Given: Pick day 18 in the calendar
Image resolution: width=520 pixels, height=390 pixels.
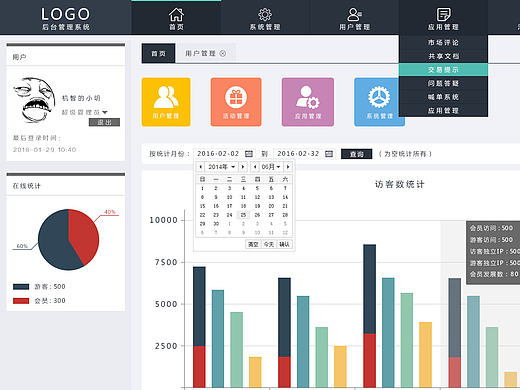Looking at the screenshot, I should click(x=243, y=206).
